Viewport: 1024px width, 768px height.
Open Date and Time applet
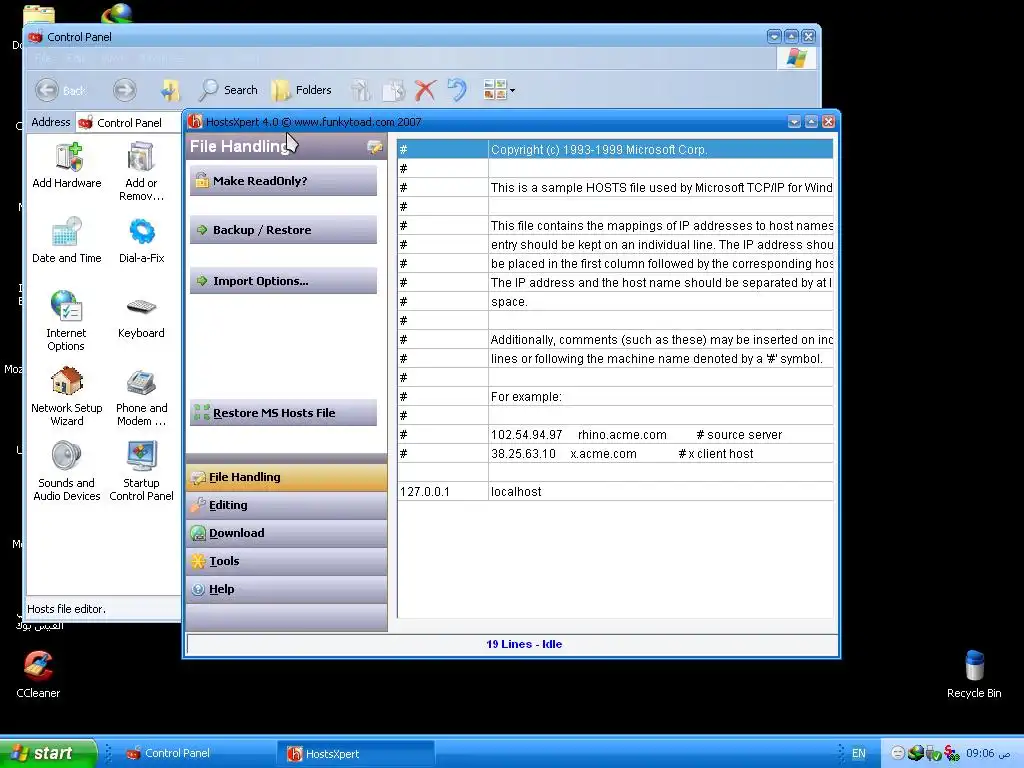[x=67, y=240]
